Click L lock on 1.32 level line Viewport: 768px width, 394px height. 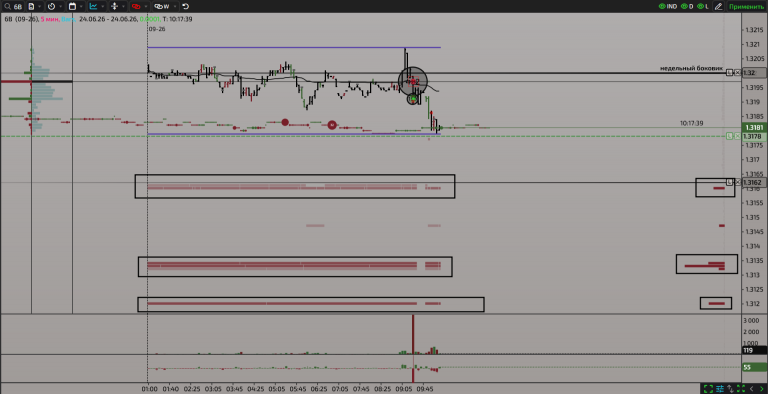729,73
